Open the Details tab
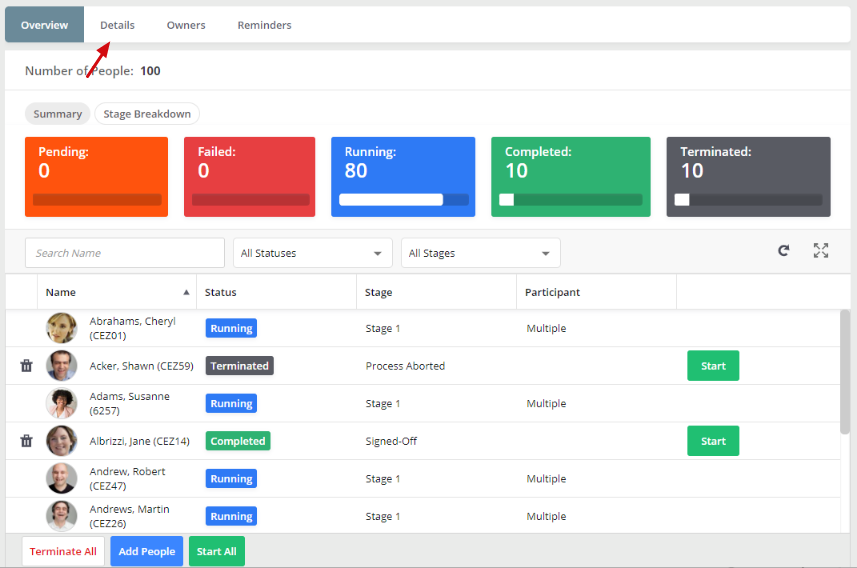The width and height of the screenshot is (857, 568). point(117,25)
